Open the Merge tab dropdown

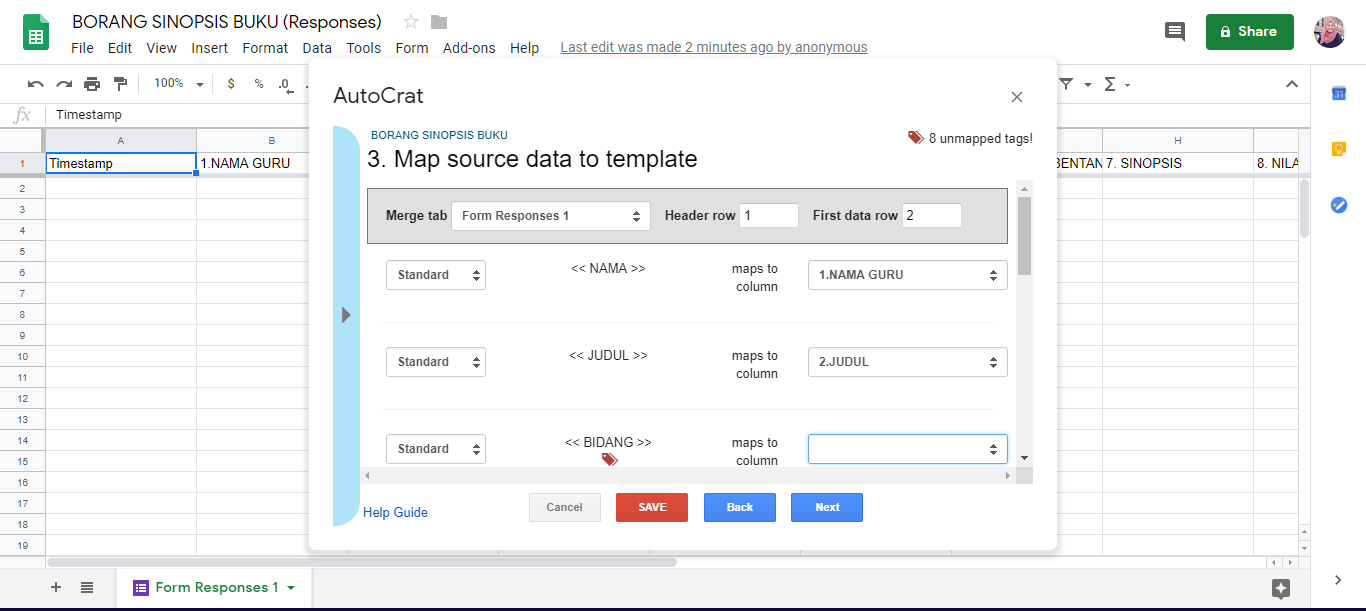point(551,216)
